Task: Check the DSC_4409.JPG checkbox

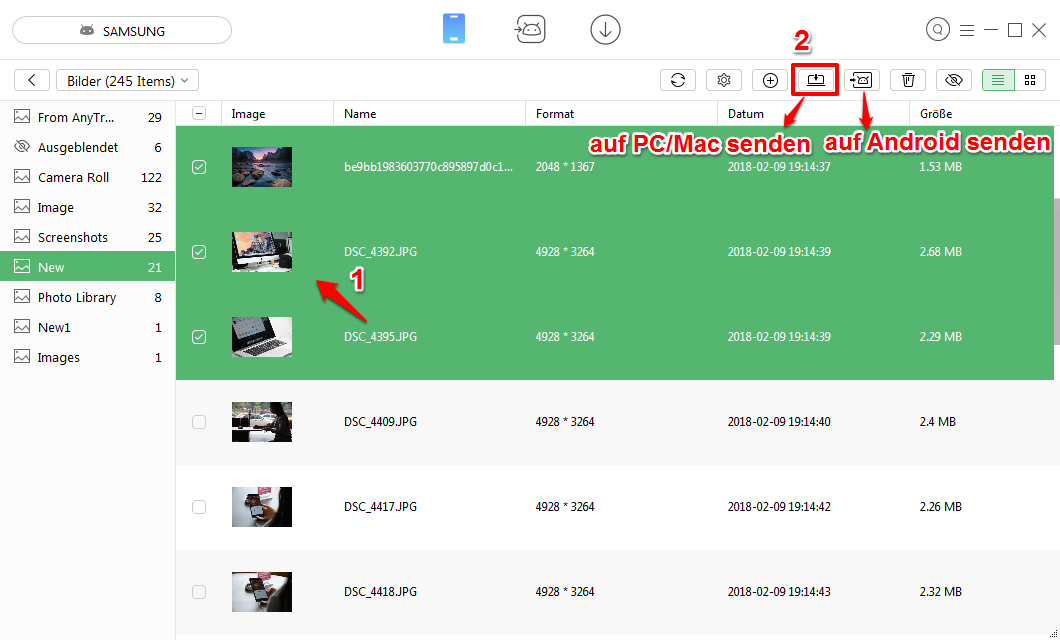Action: tap(199, 422)
